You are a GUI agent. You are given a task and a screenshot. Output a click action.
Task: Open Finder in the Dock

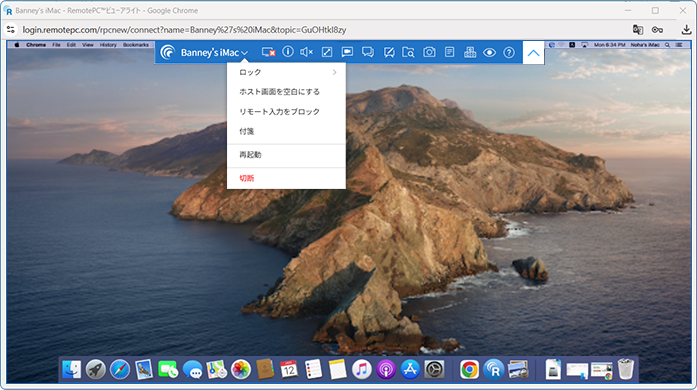click(72, 370)
